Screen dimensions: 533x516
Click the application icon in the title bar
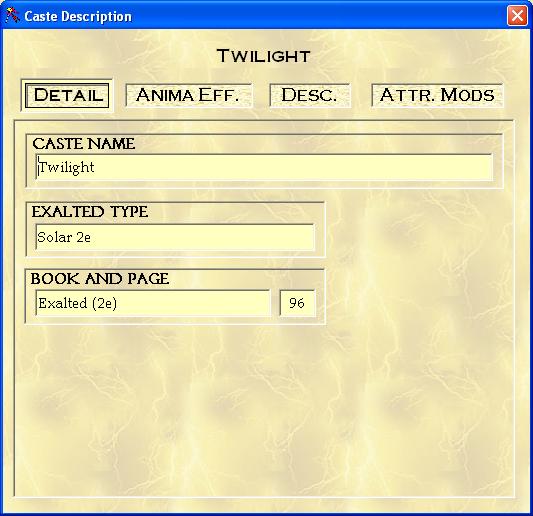point(13,16)
